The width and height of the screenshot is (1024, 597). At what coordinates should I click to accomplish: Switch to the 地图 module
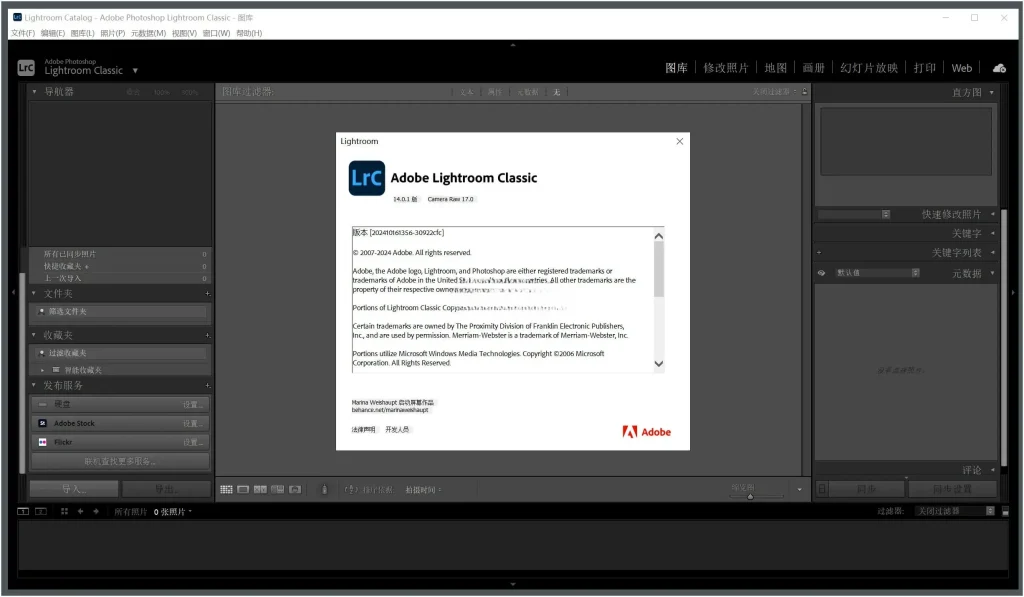[x=773, y=68]
